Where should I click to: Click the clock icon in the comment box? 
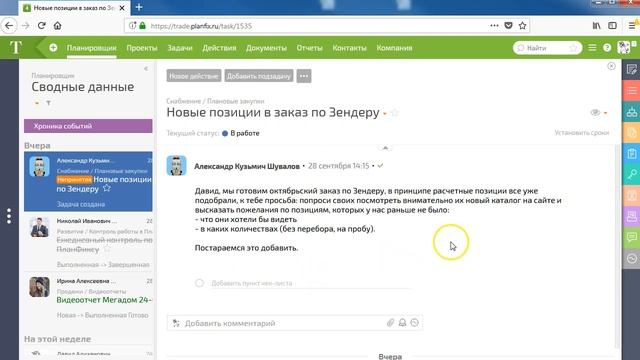(x=415, y=323)
